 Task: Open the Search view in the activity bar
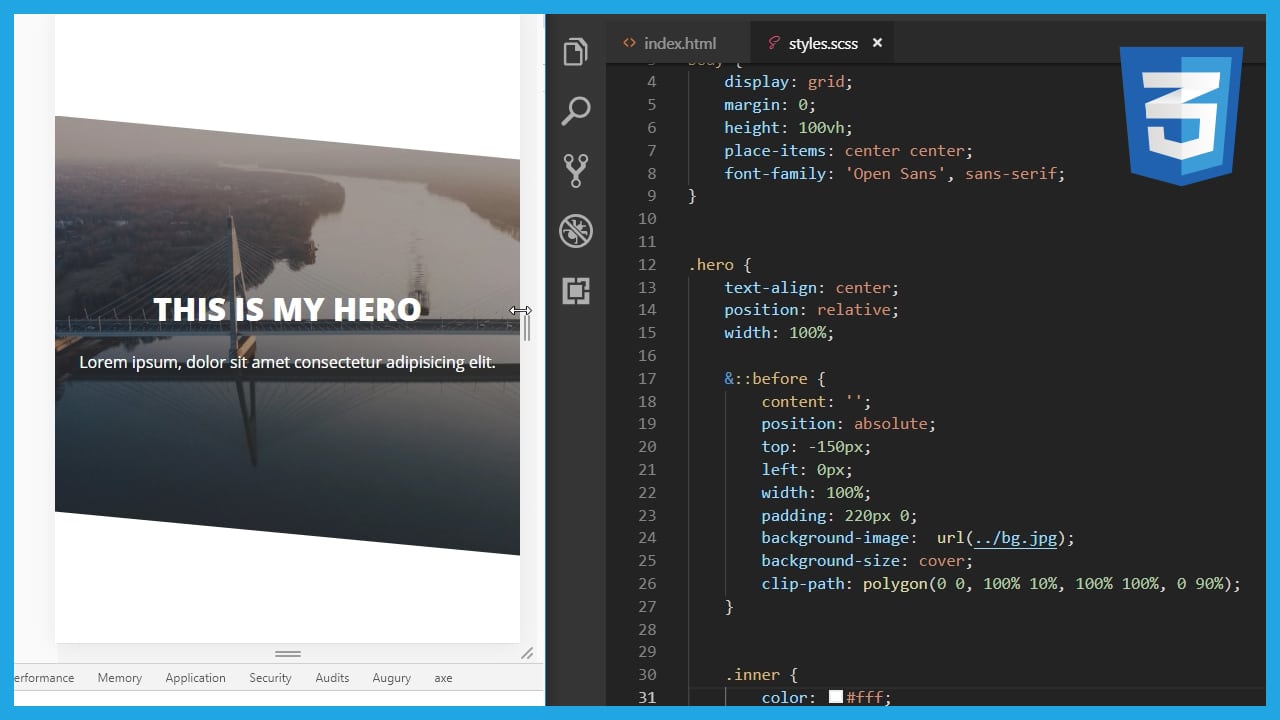click(575, 111)
